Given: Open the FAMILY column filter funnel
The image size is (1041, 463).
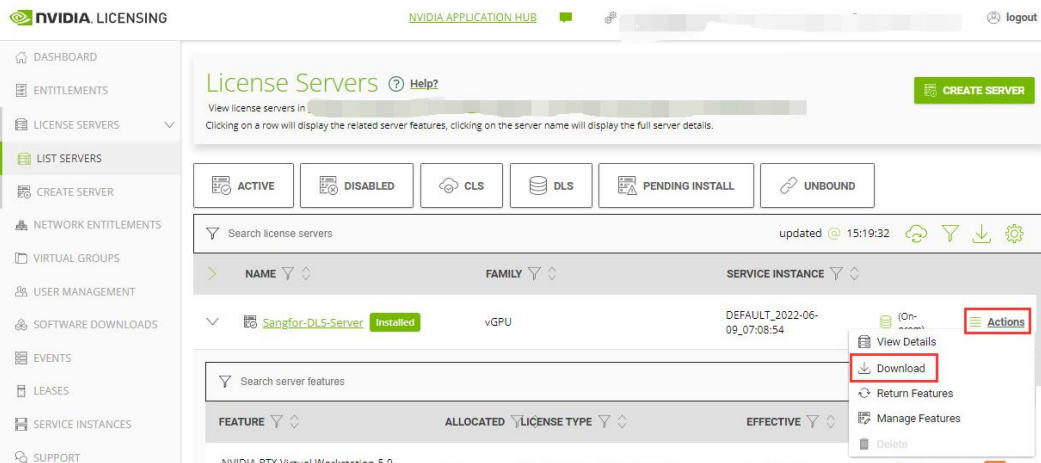Looking at the screenshot, I should click(x=534, y=274).
